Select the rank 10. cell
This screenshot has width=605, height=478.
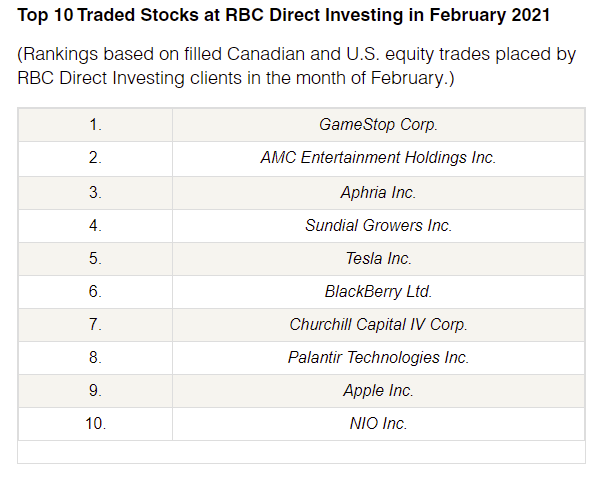point(95,424)
